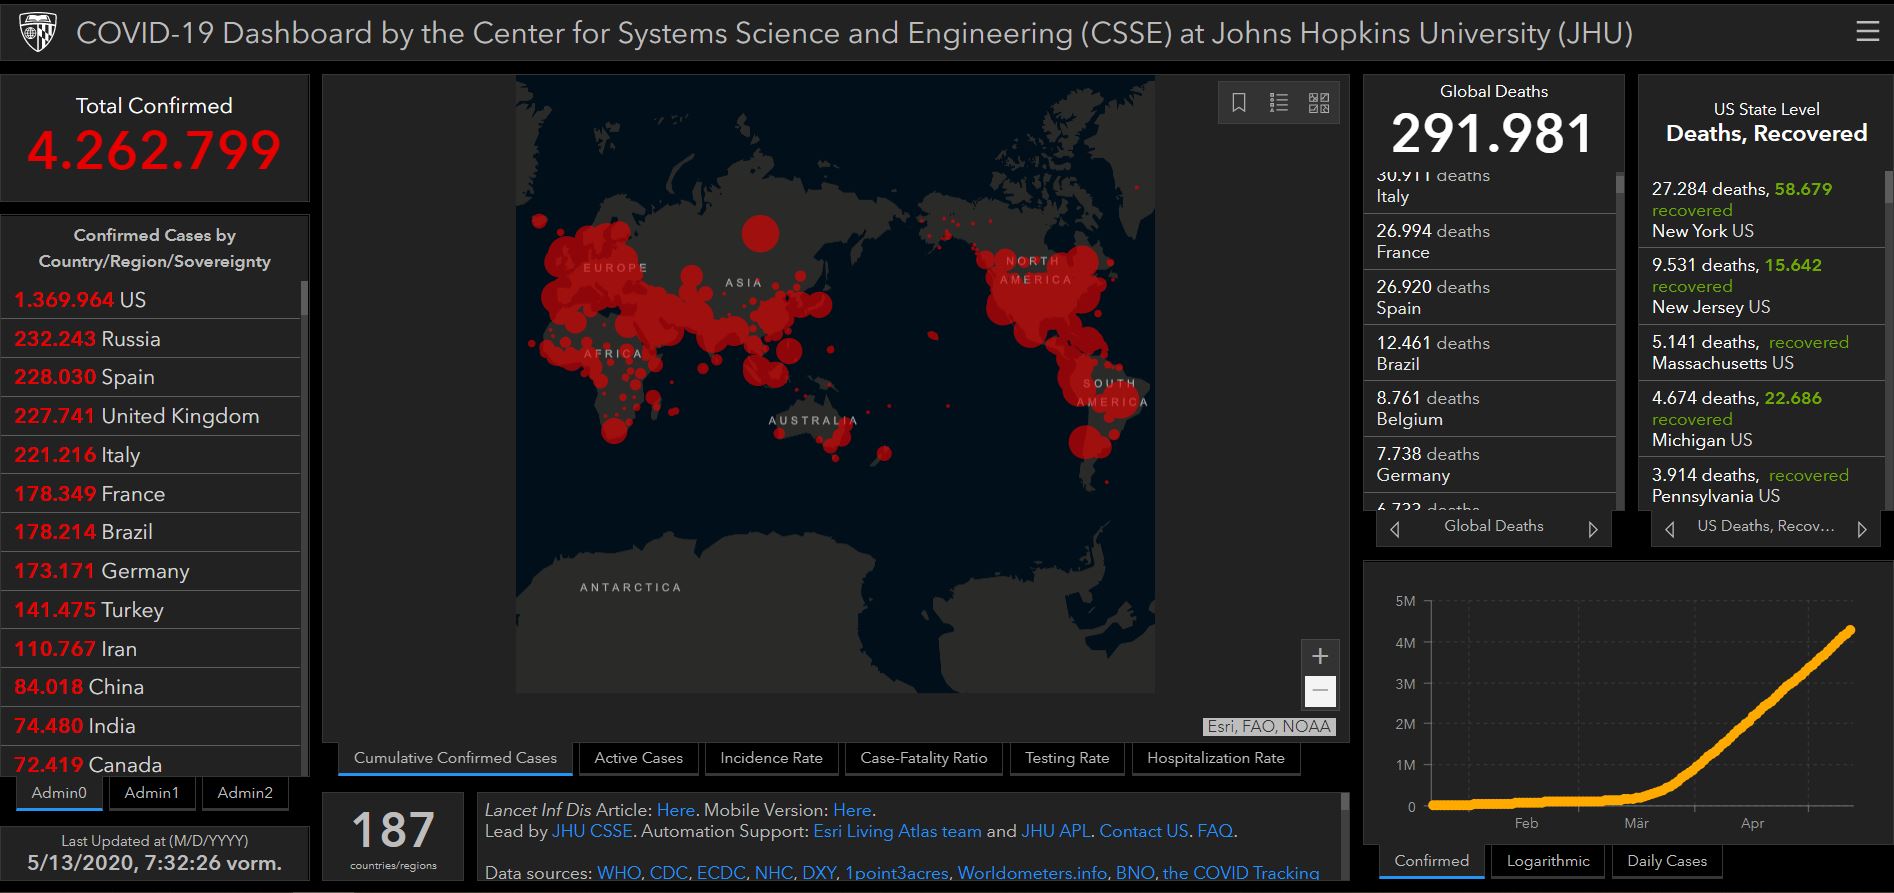Zoom out on the map
The height and width of the screenshot is (893, 1894).
point(1320,691)
